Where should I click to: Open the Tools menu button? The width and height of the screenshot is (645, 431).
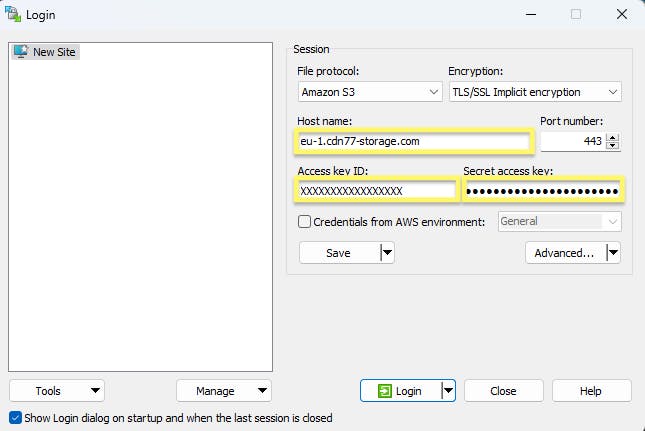pyautogui.click(x=56, y=391)
